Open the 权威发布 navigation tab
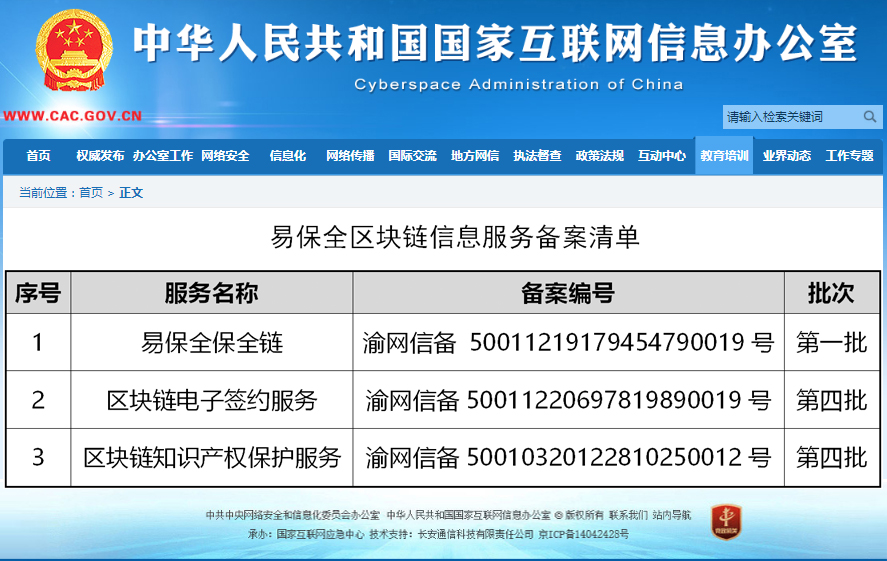 coord(100,156)
